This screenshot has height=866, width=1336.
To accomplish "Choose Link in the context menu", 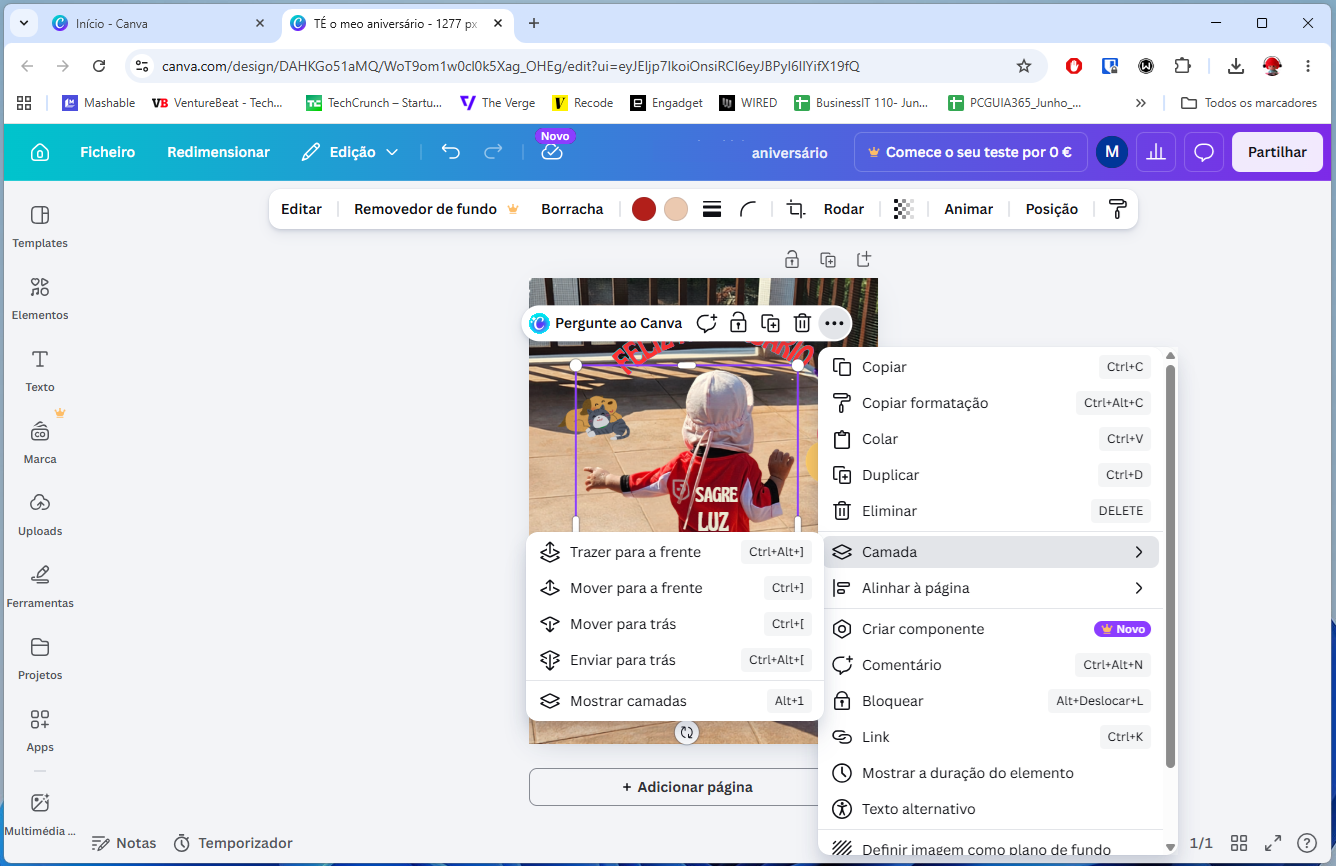I will 991,737.
